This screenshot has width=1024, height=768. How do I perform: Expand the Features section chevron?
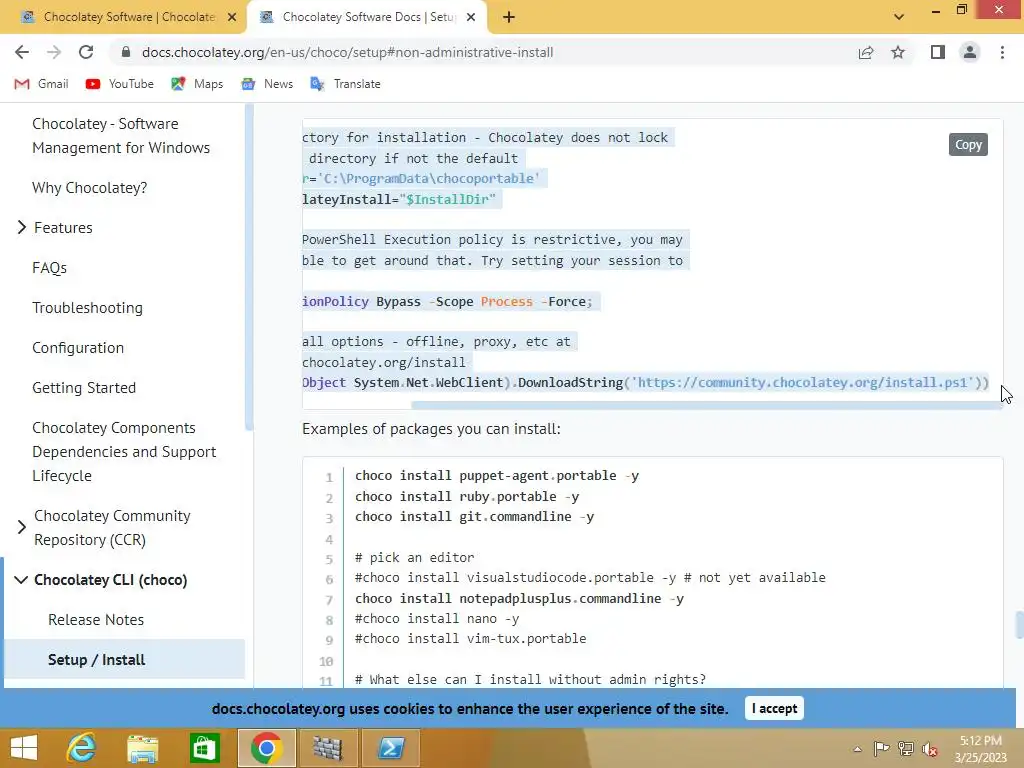[x=22, y=227]
